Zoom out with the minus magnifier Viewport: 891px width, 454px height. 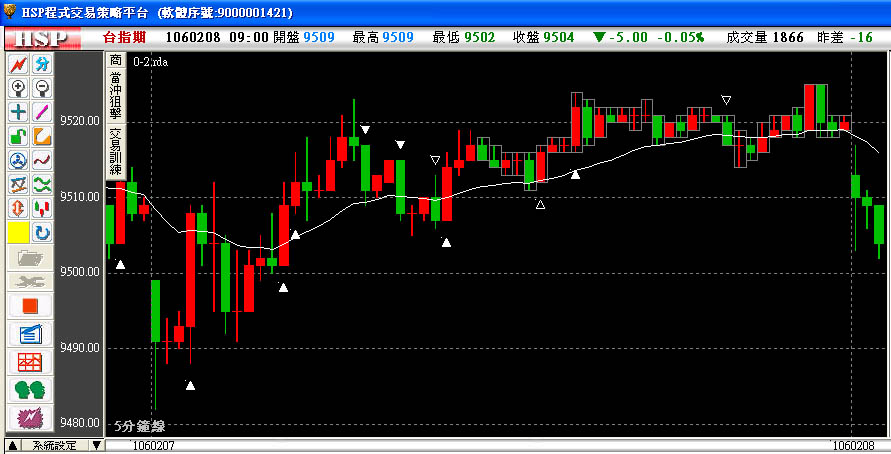(x=42, y=88)
